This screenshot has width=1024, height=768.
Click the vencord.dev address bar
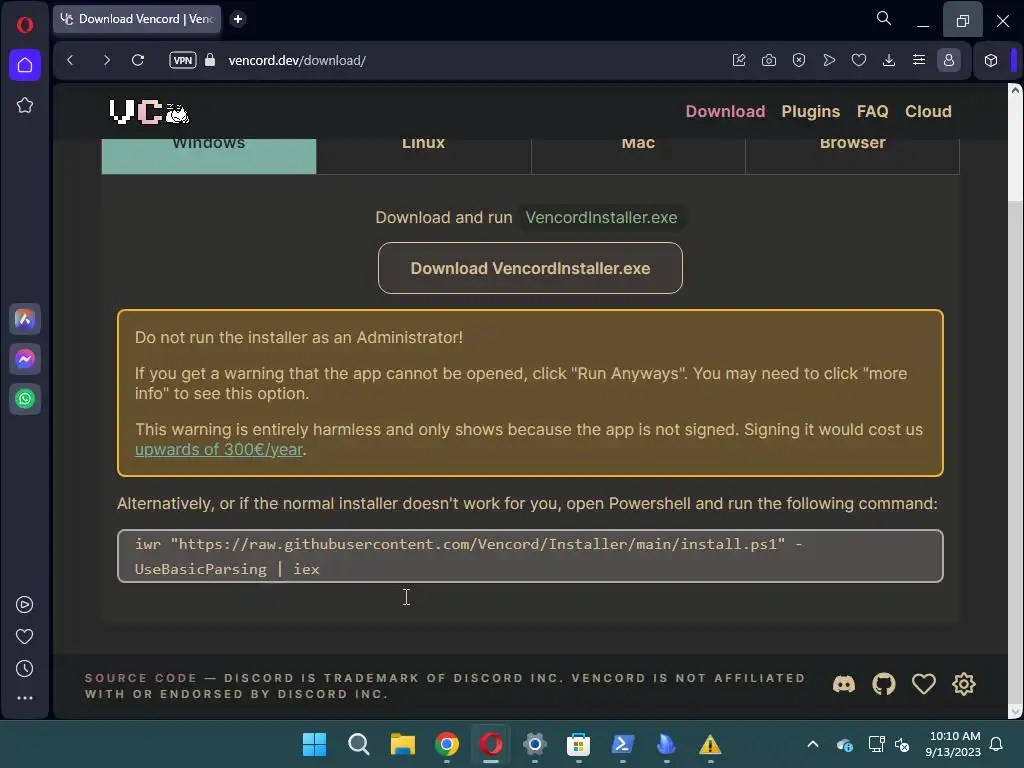(x=297, y=60)
